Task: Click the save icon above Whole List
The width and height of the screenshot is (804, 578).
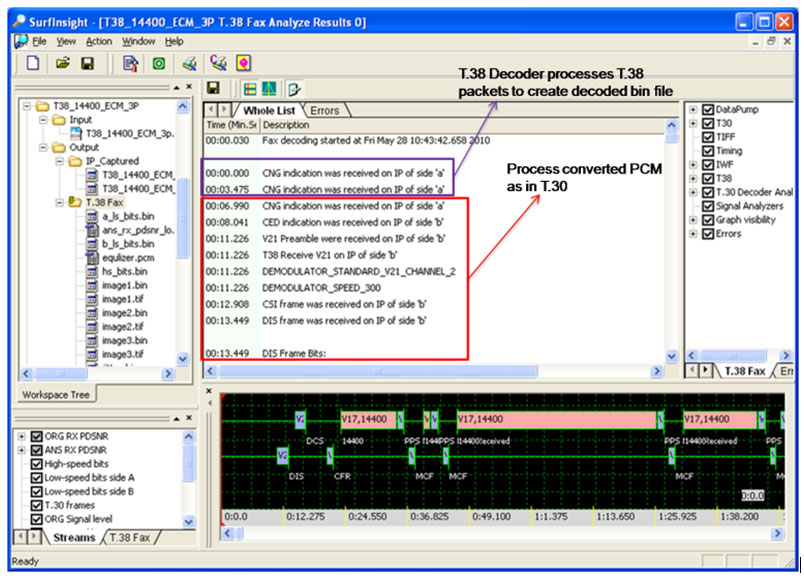Action: (213, 89)
